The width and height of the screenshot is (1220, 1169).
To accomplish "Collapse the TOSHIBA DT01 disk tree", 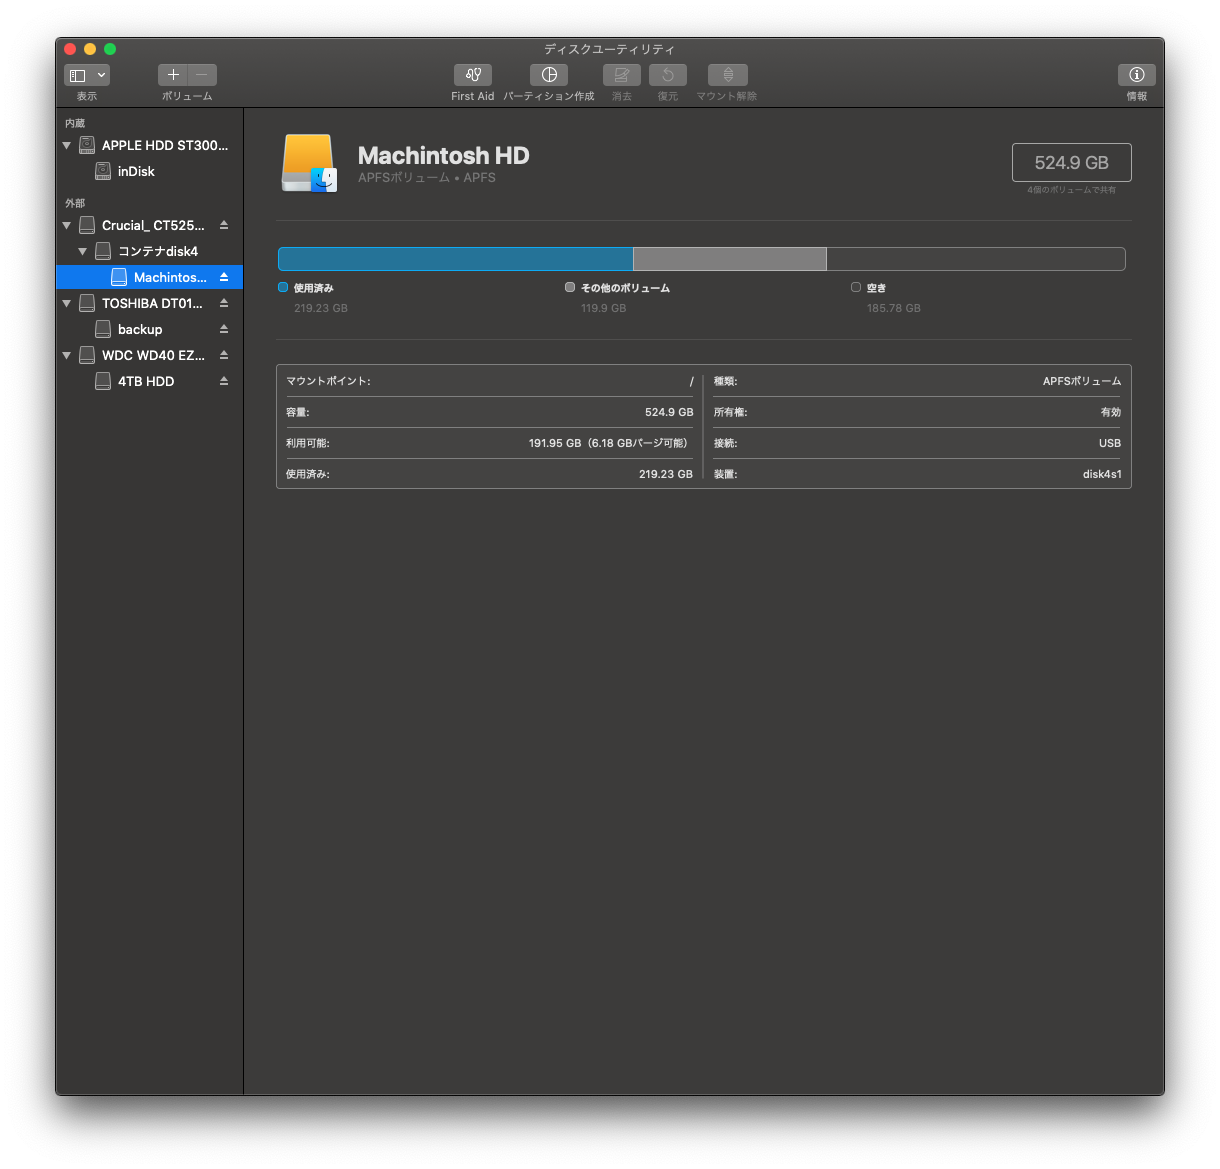I will [x=67, y=303].
